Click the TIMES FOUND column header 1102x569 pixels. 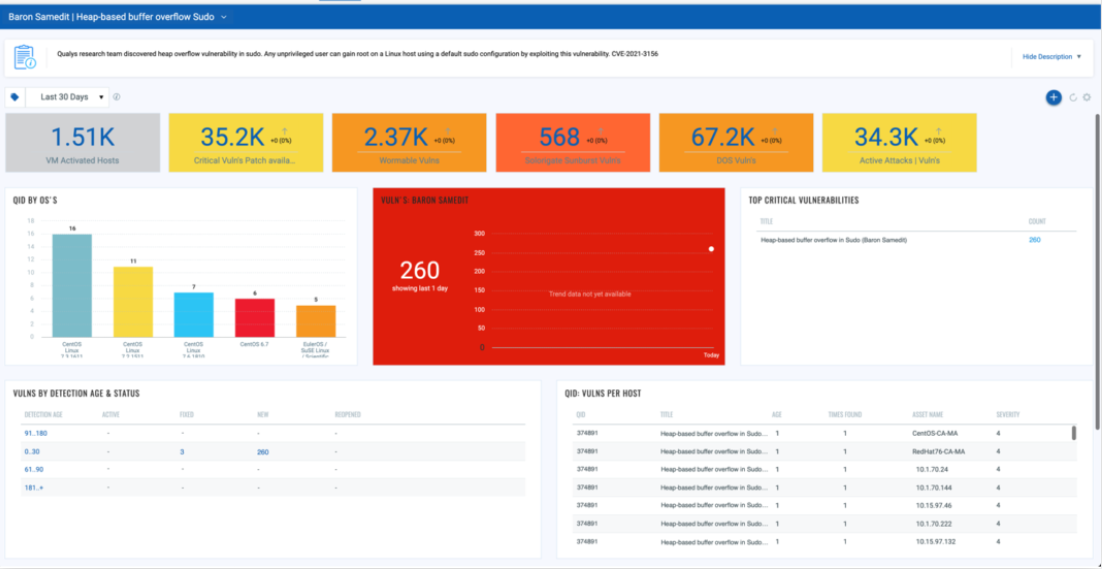pos(845,414)
